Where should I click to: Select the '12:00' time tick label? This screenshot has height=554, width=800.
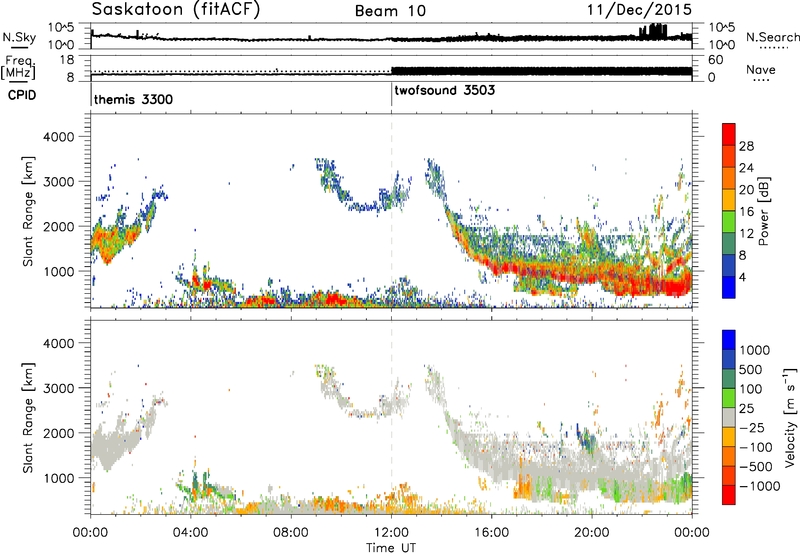click(391, 533)
